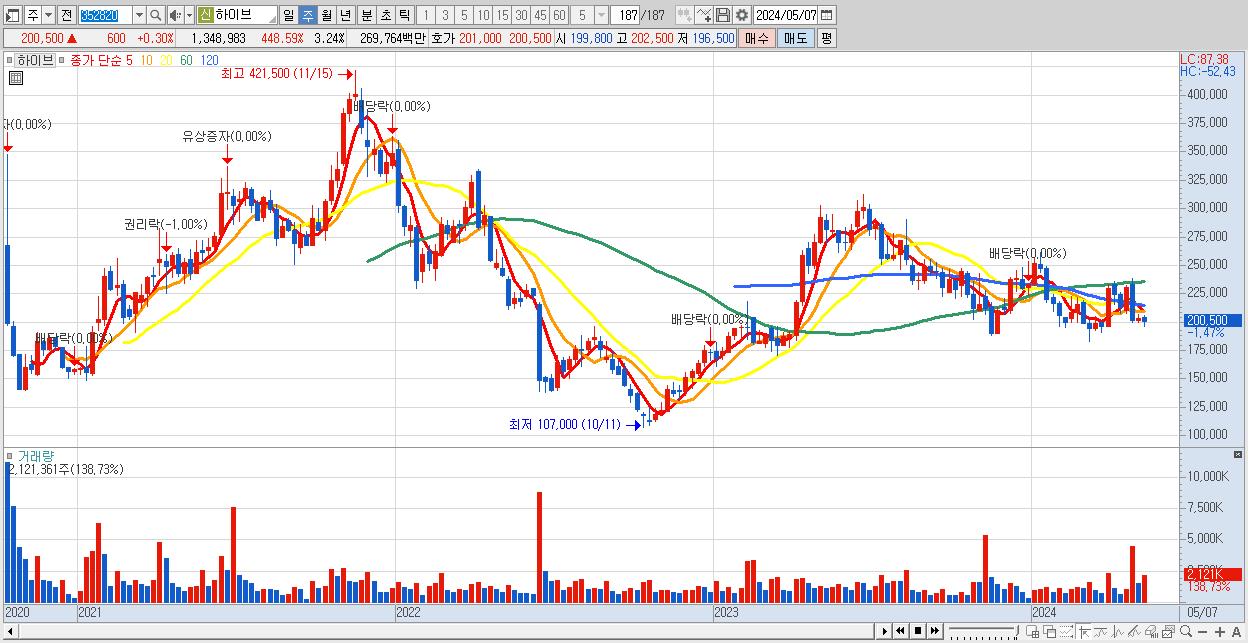1248x643 pixels.
Task: Select the 3 interval button
Action: 445,15
